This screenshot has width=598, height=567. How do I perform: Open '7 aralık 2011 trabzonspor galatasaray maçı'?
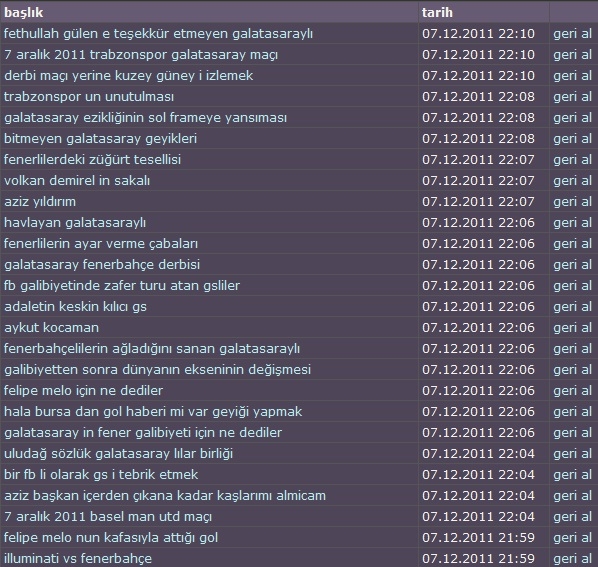coord(141,55)
